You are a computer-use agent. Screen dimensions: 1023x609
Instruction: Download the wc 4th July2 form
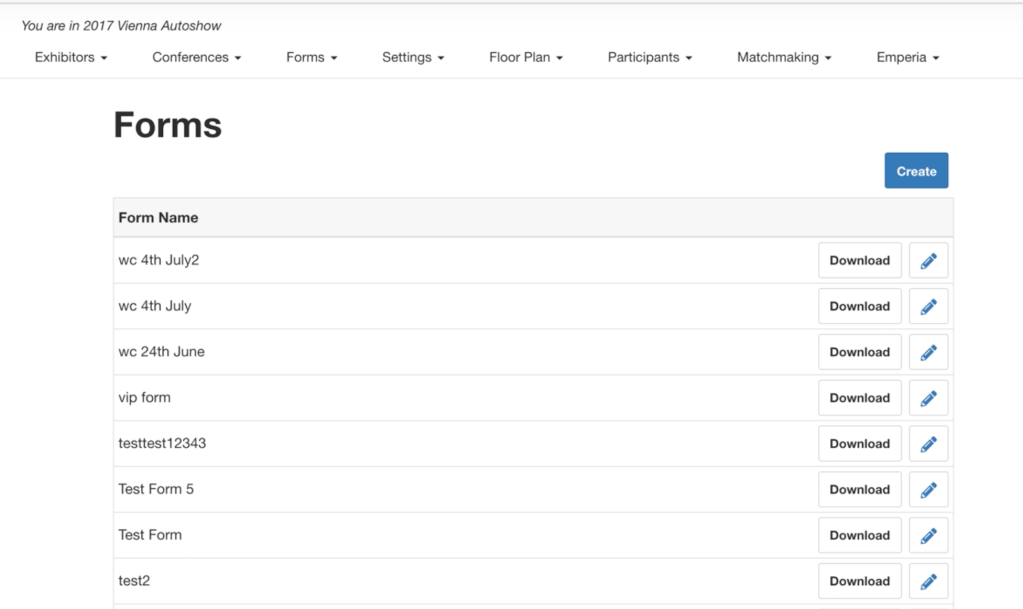tap(859, 261)
